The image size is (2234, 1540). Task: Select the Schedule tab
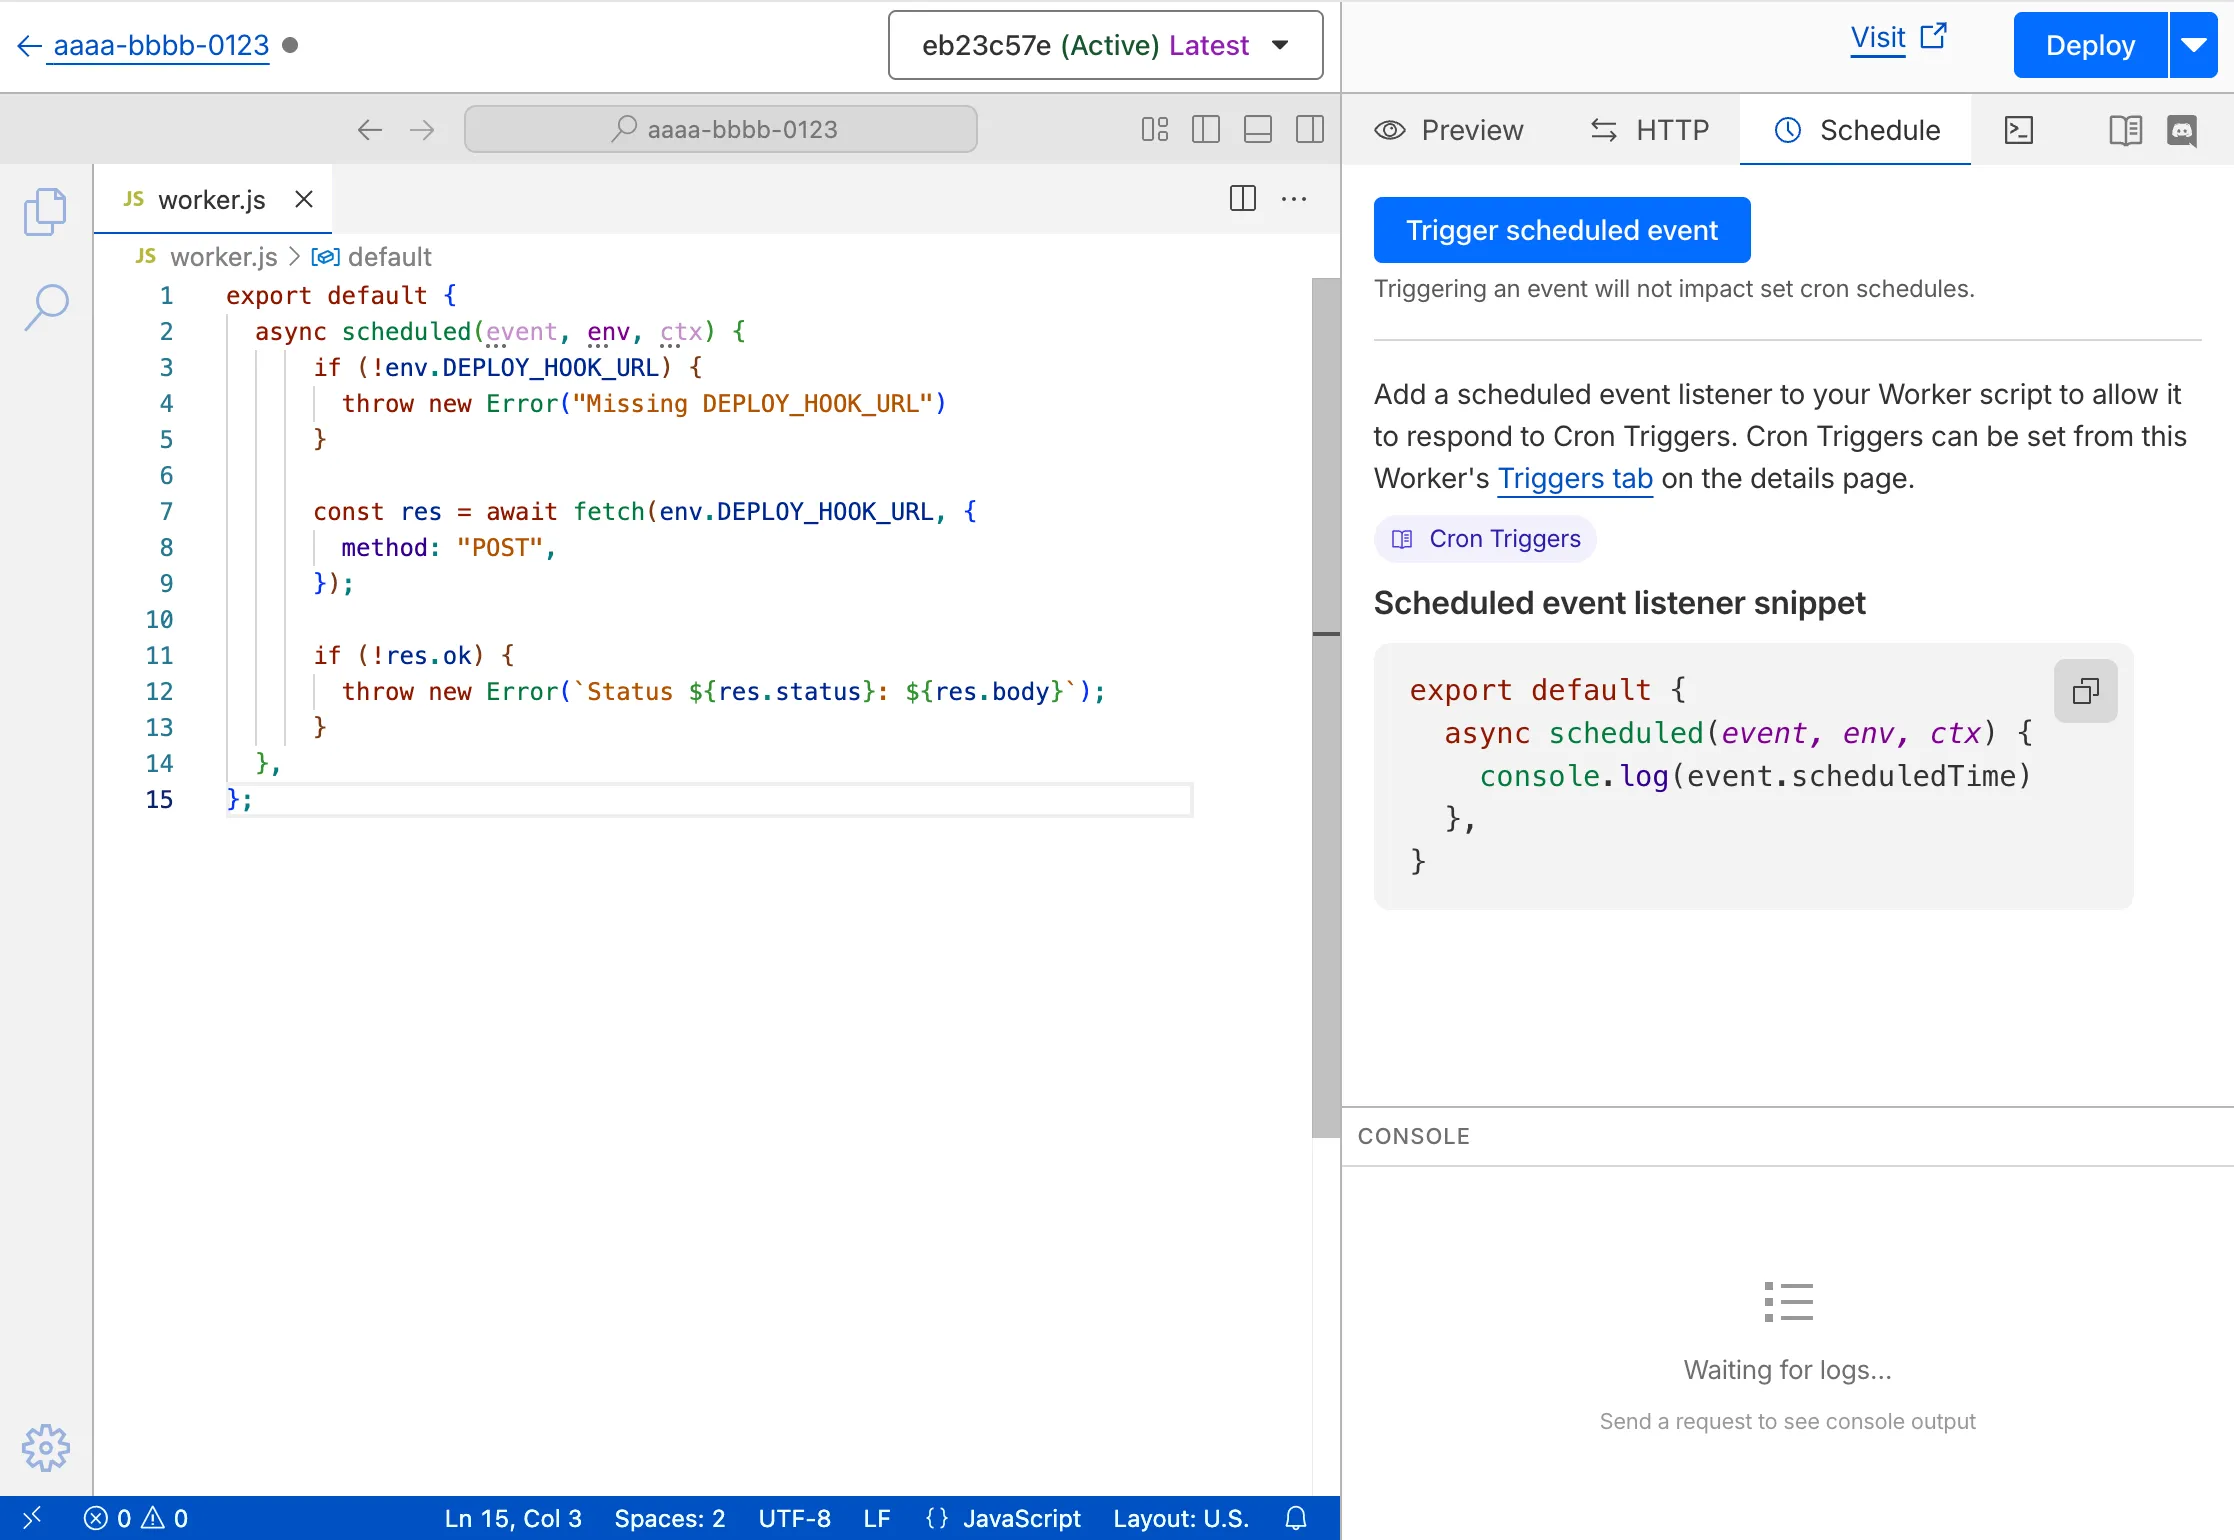point(1856,130)
